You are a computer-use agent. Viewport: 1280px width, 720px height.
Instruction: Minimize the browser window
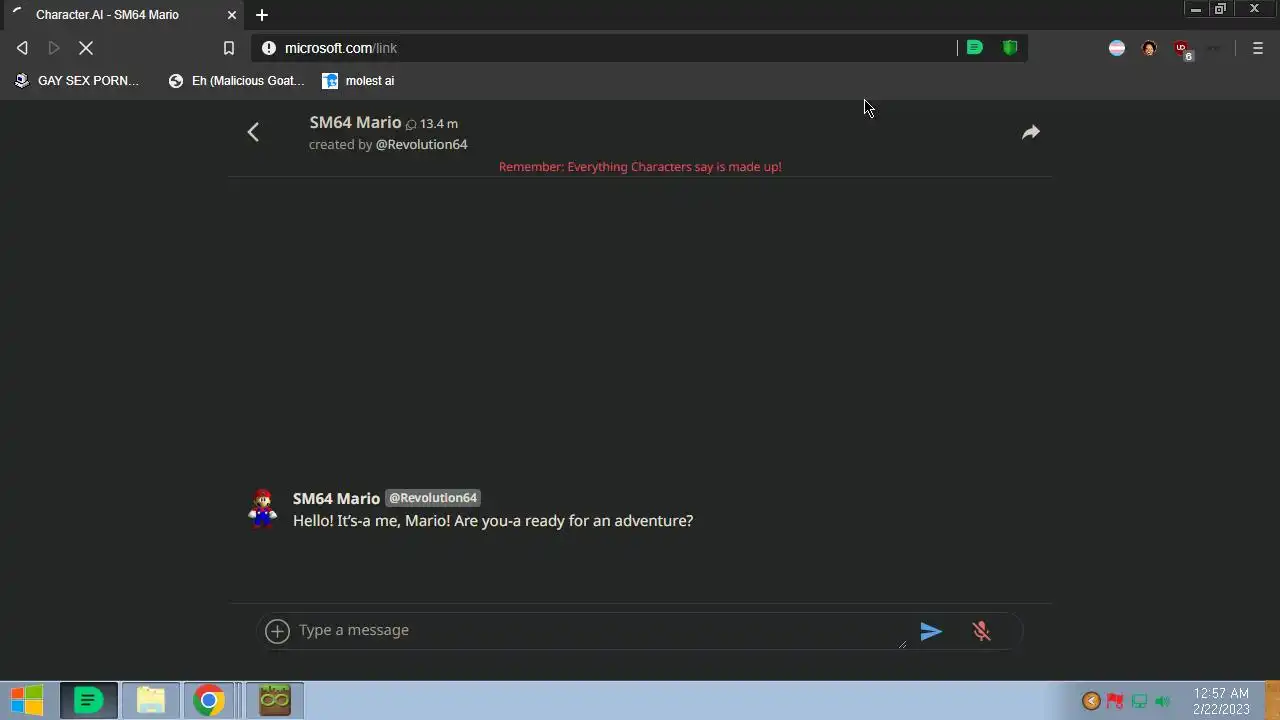click(x=1195, y=9)
